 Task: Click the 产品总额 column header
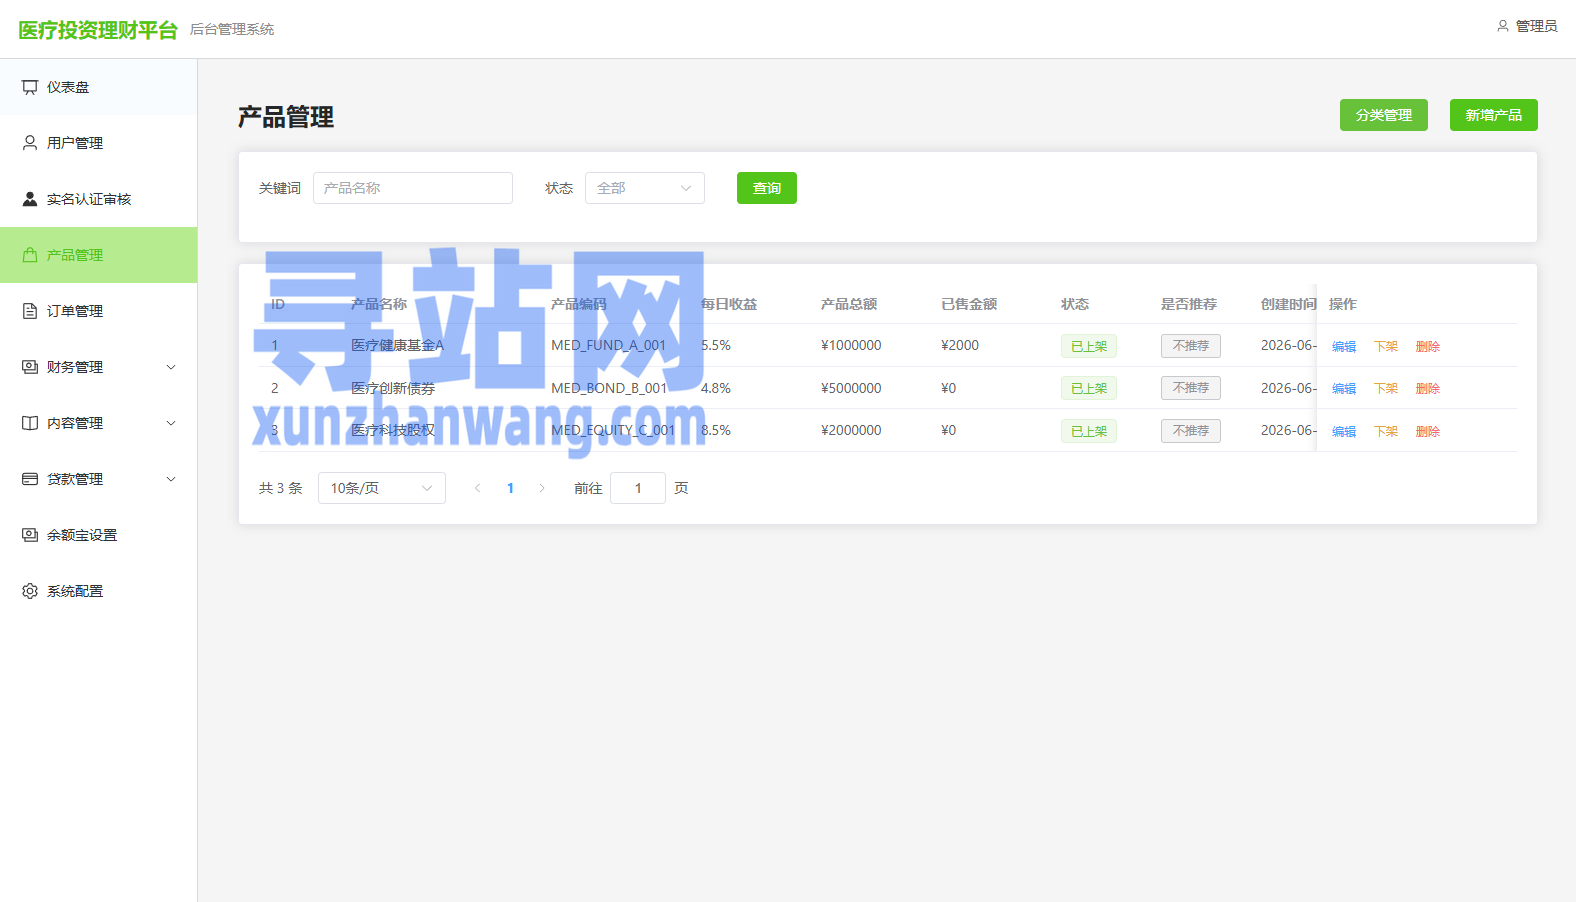click(x=849, y=304)
